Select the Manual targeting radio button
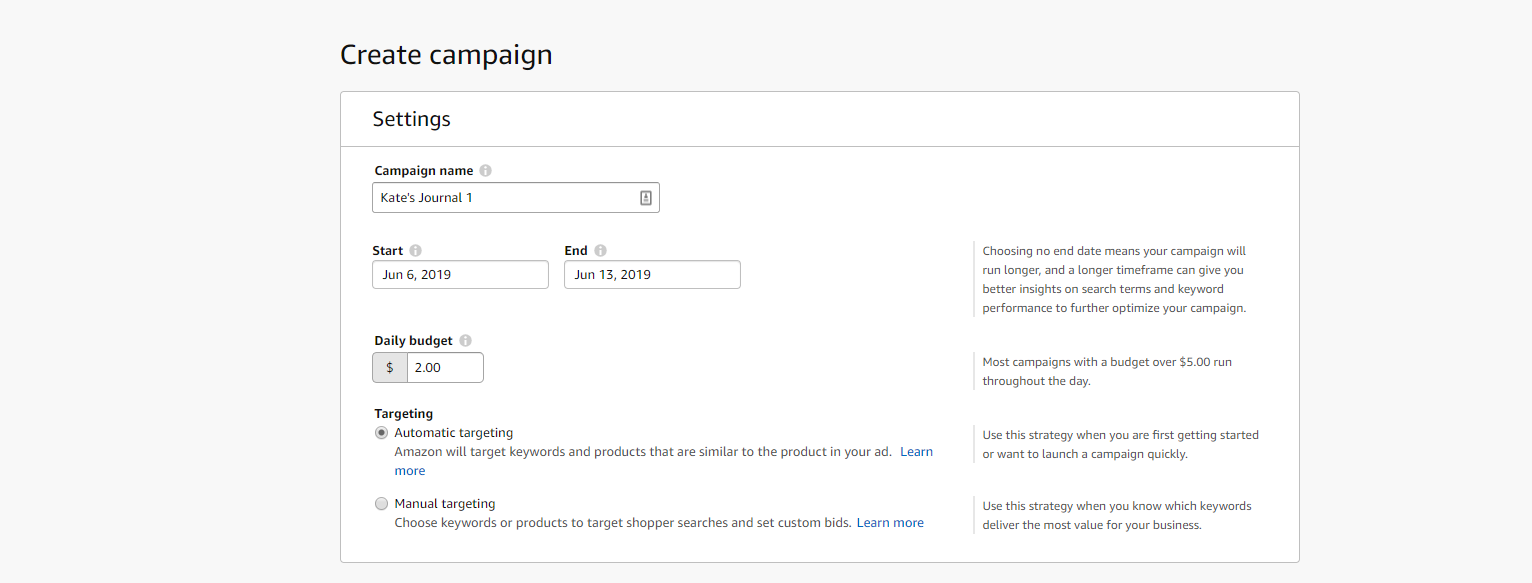Image resolution: width=1532 pixels, height=583 pixels. coord(381,504)
